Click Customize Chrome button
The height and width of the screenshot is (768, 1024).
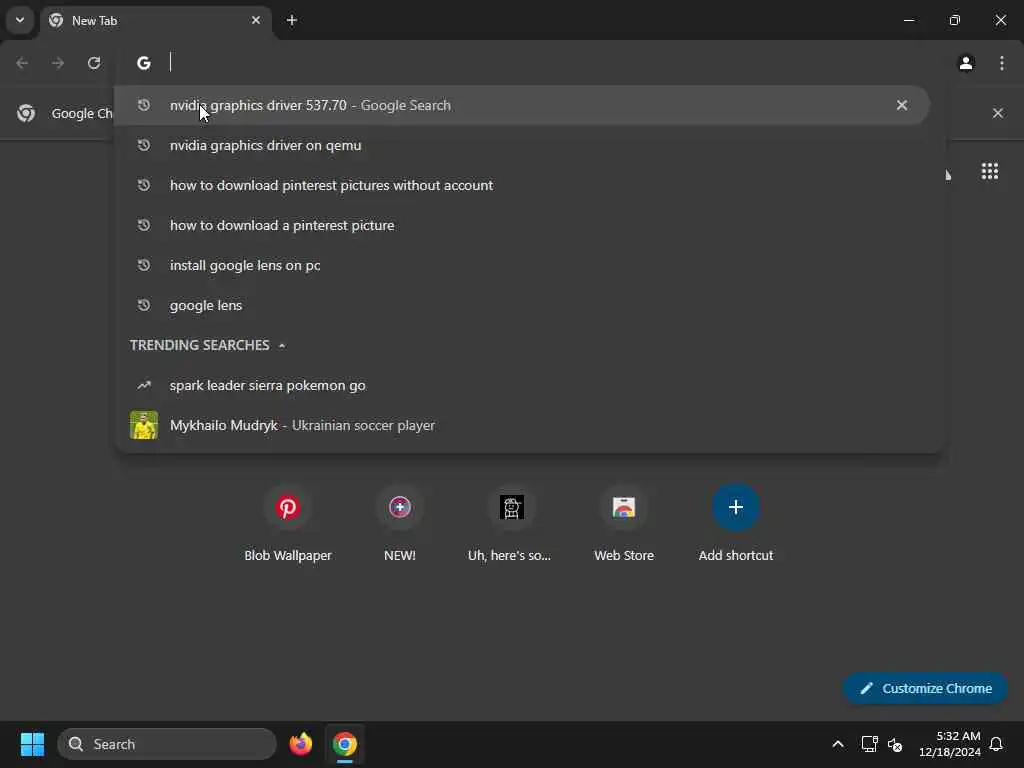pyautogui.click(x=925, y=688)
